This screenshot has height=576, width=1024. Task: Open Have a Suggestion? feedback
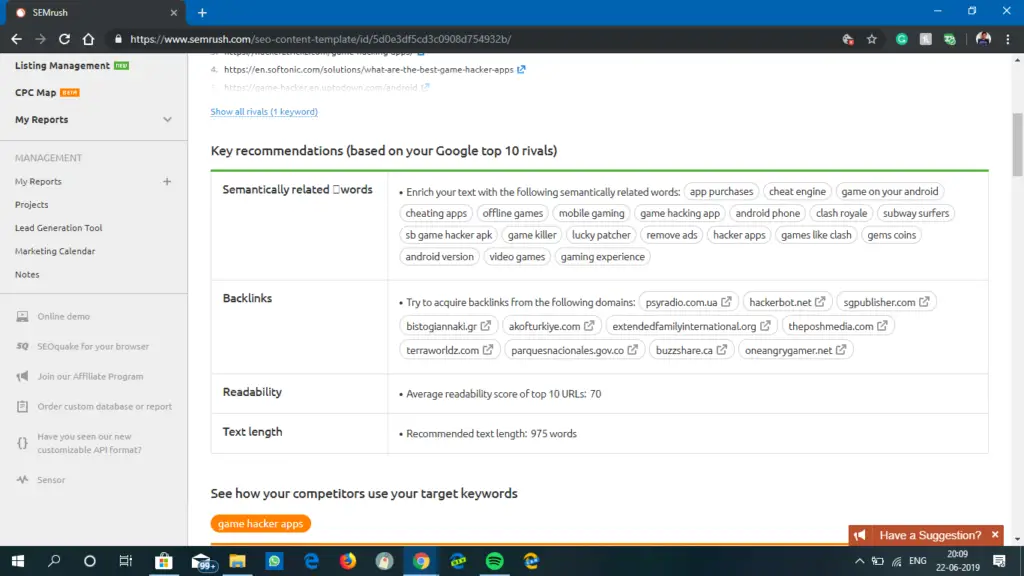929,536
